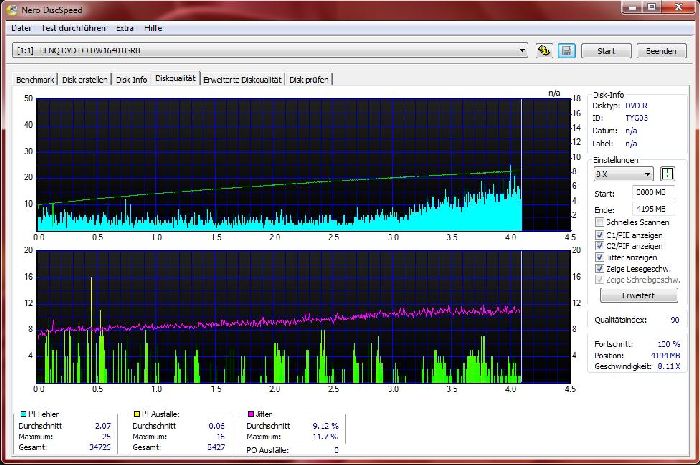This screenshot has height=465, width=700.
Task: Toggle the Zeige Lesegeschw. checkbox
Action: 600,269
